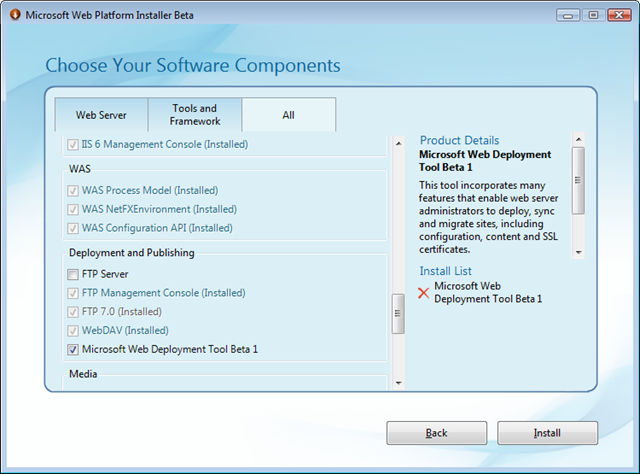The height and width of the screenshot is (474, 640).
Task: Close the Web Platform Installer window
Action: [619, 15]
